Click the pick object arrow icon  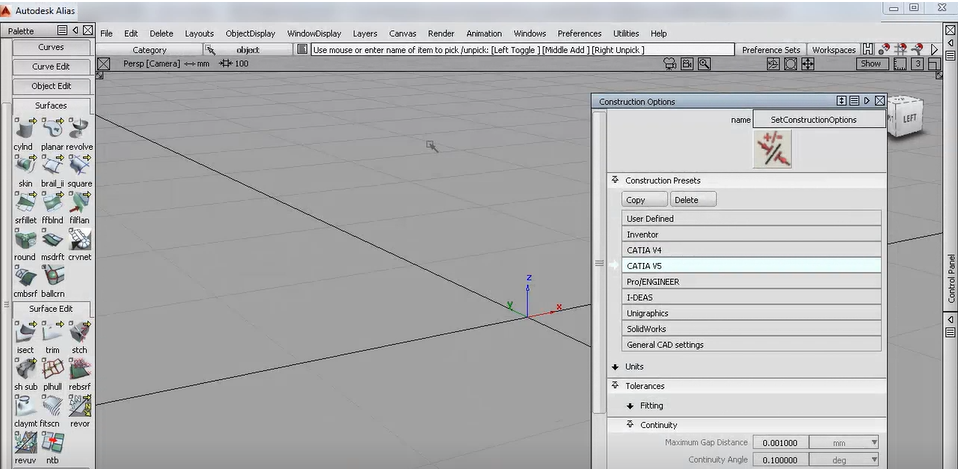[x=210, y=49]
